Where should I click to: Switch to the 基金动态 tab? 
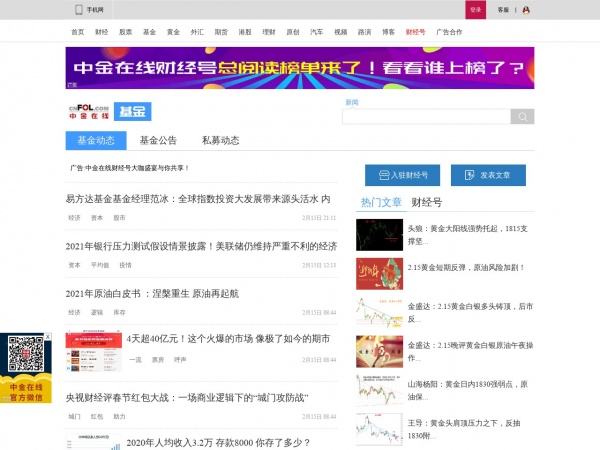pos(96,140)
